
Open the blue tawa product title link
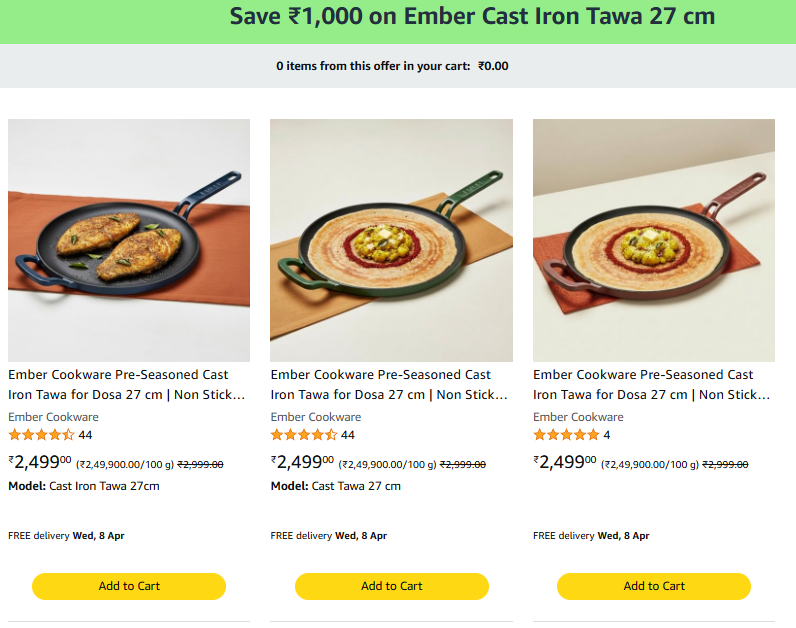[x=127, y=384]
